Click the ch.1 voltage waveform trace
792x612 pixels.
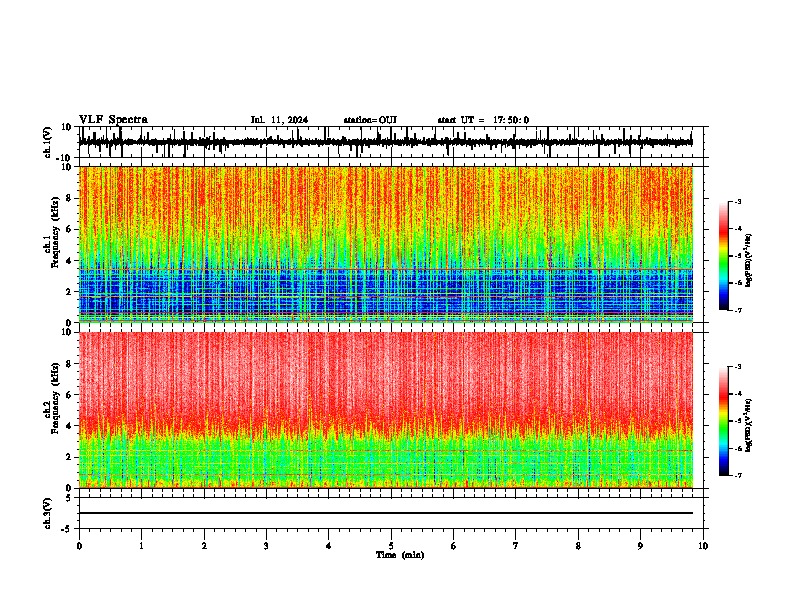coord(386,142)
